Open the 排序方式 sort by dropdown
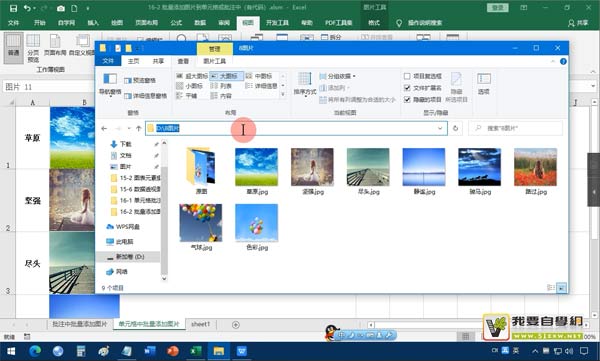600x361 pixels. pos(305,85)
